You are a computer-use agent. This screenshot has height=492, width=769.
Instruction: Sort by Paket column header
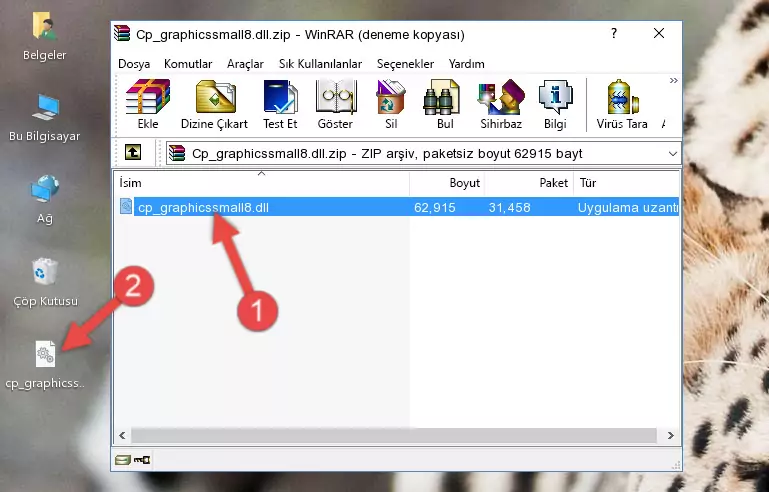pos(529,183)
